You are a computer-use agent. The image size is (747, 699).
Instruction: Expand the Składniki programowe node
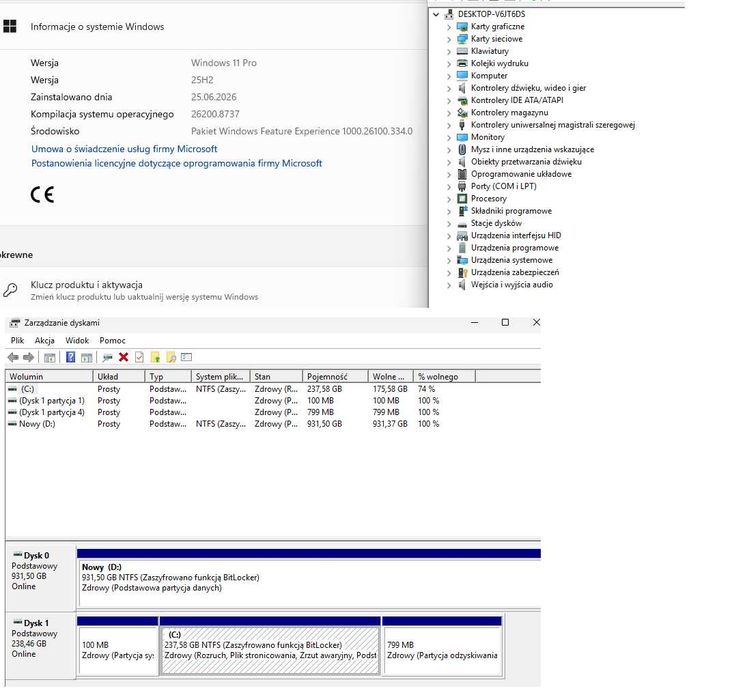point(449,212)
